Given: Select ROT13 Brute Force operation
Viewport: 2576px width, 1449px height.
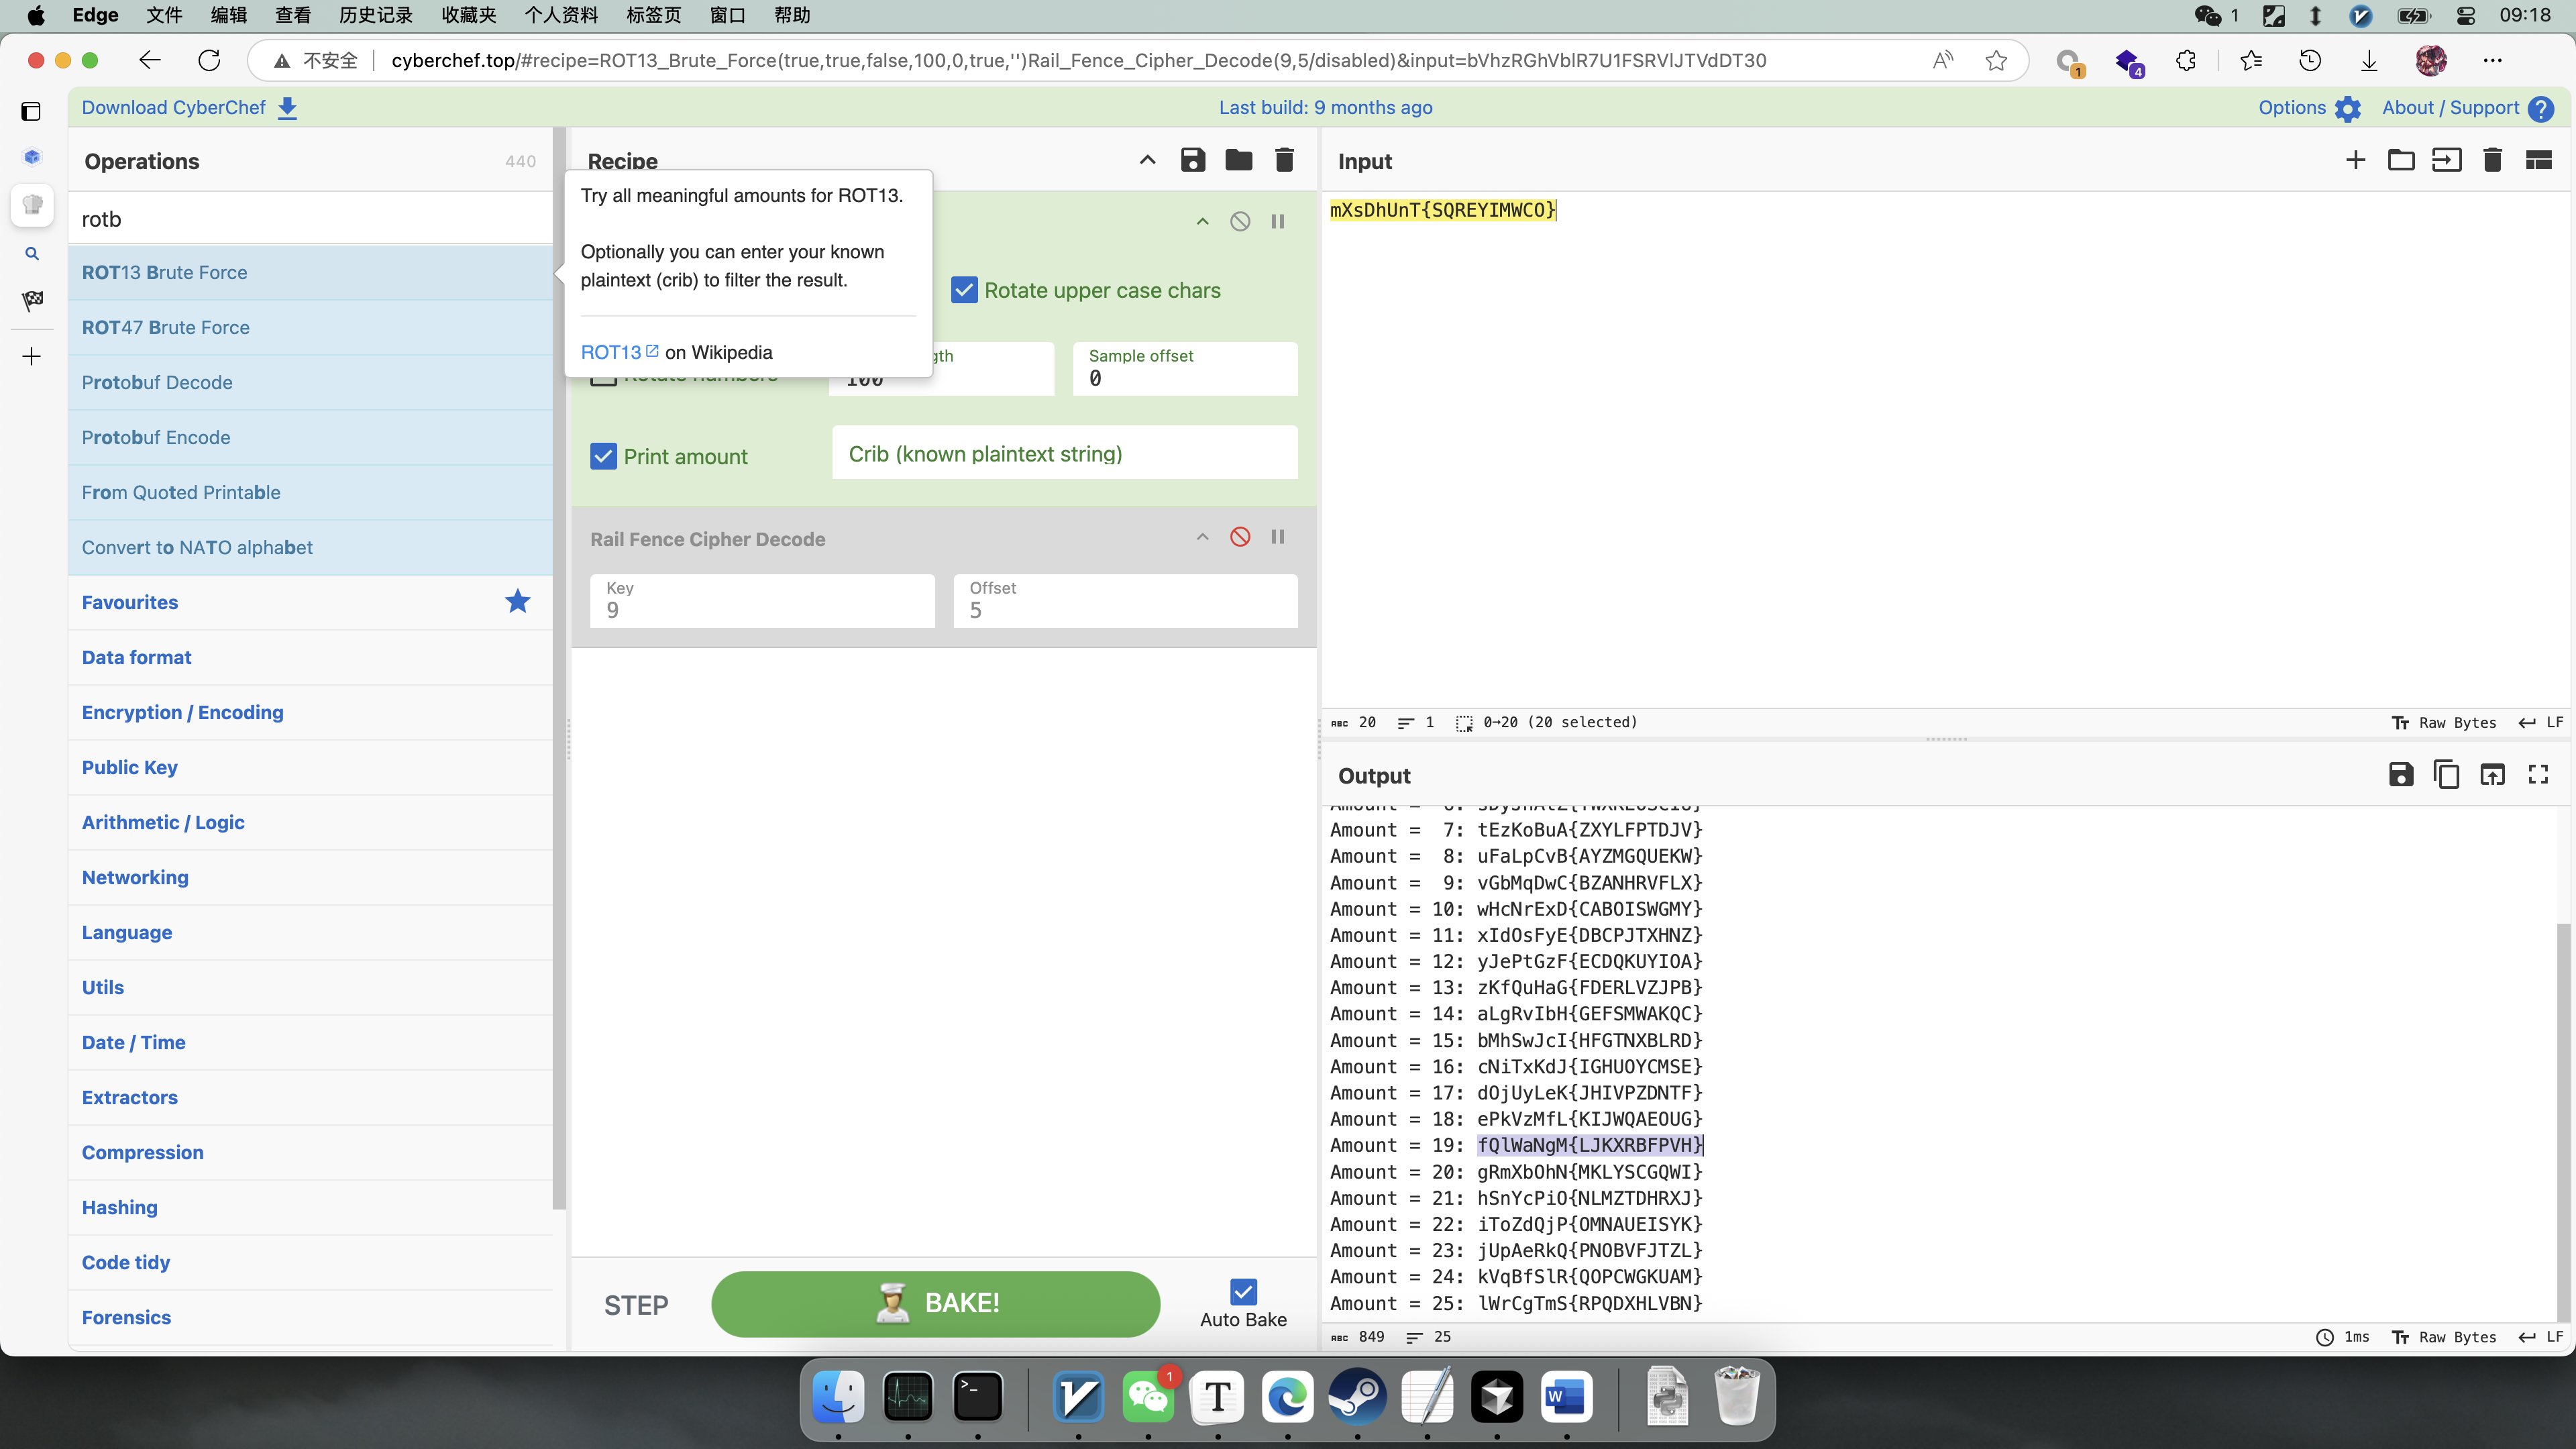Looking at the screenshot, I should 310,273.
